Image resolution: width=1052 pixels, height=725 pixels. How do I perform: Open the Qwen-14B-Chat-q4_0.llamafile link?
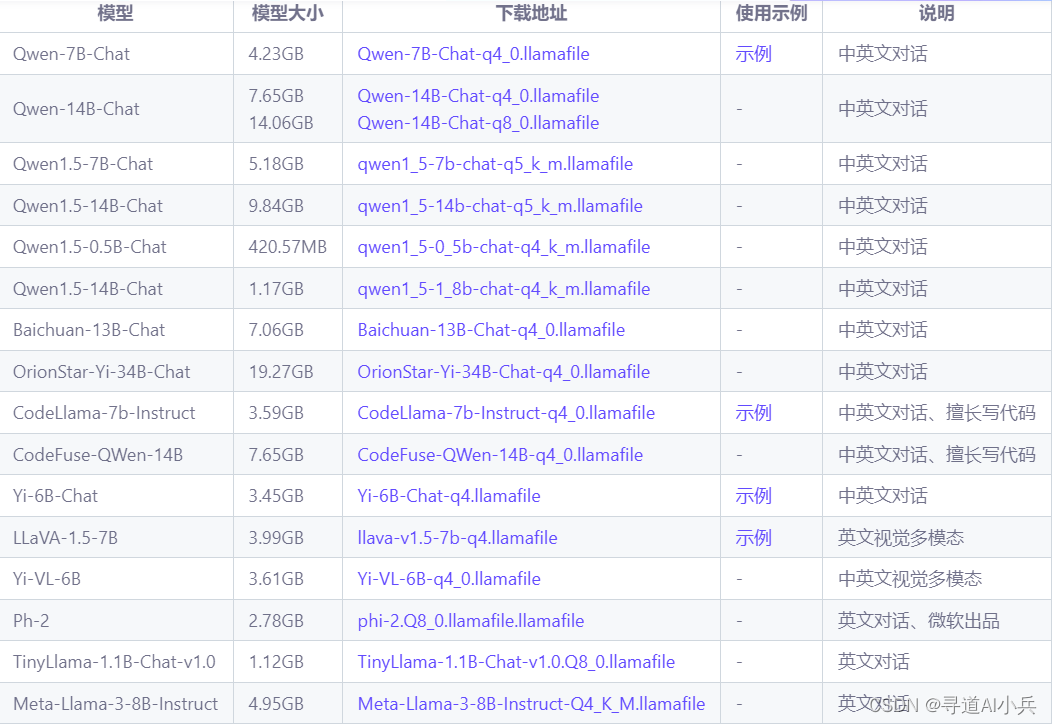[478, 96]
